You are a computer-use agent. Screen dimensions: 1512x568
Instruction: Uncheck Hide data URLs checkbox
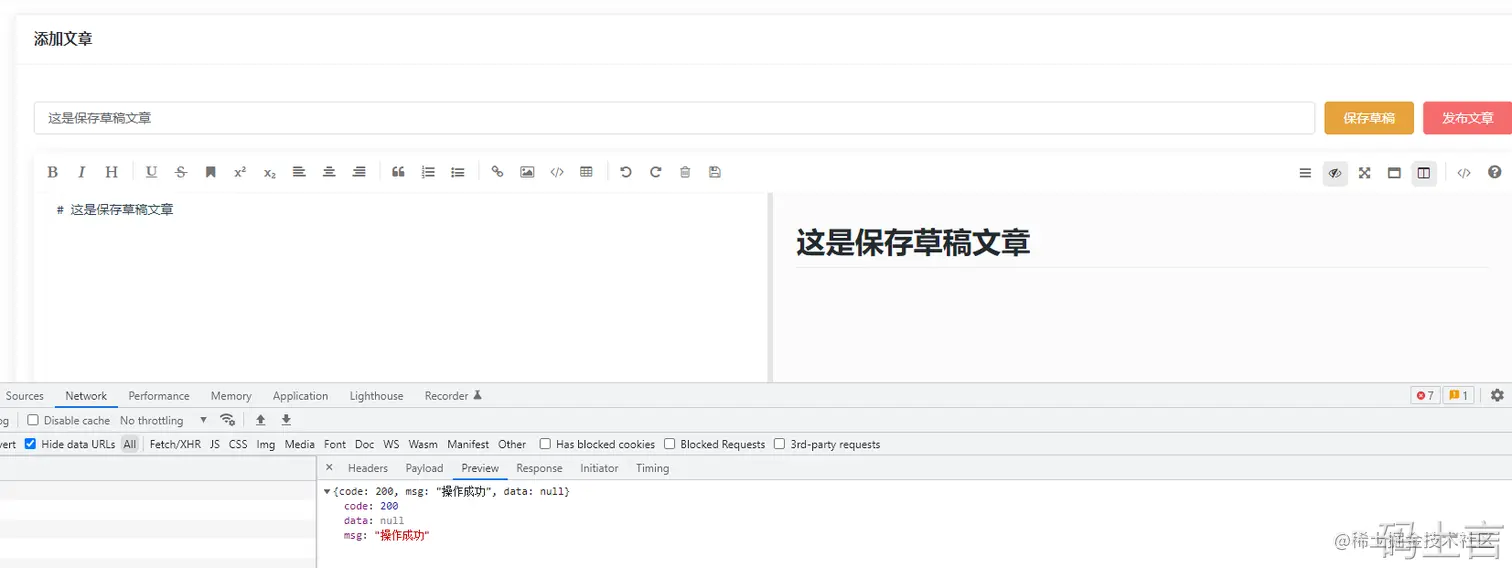tap(30, 444)
